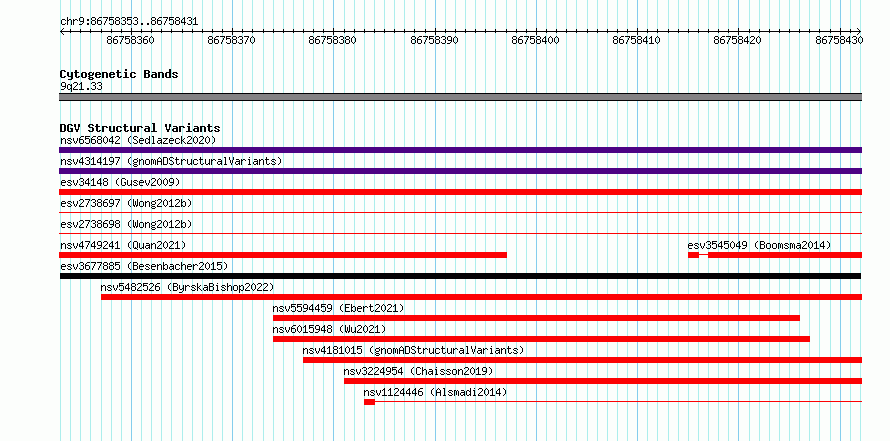Click the esv34148 (Gusev2009) label
890x441 pixels.
120,182
